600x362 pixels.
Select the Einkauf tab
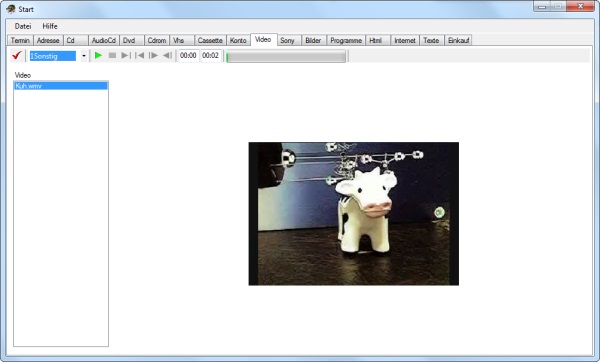(458, 40)
